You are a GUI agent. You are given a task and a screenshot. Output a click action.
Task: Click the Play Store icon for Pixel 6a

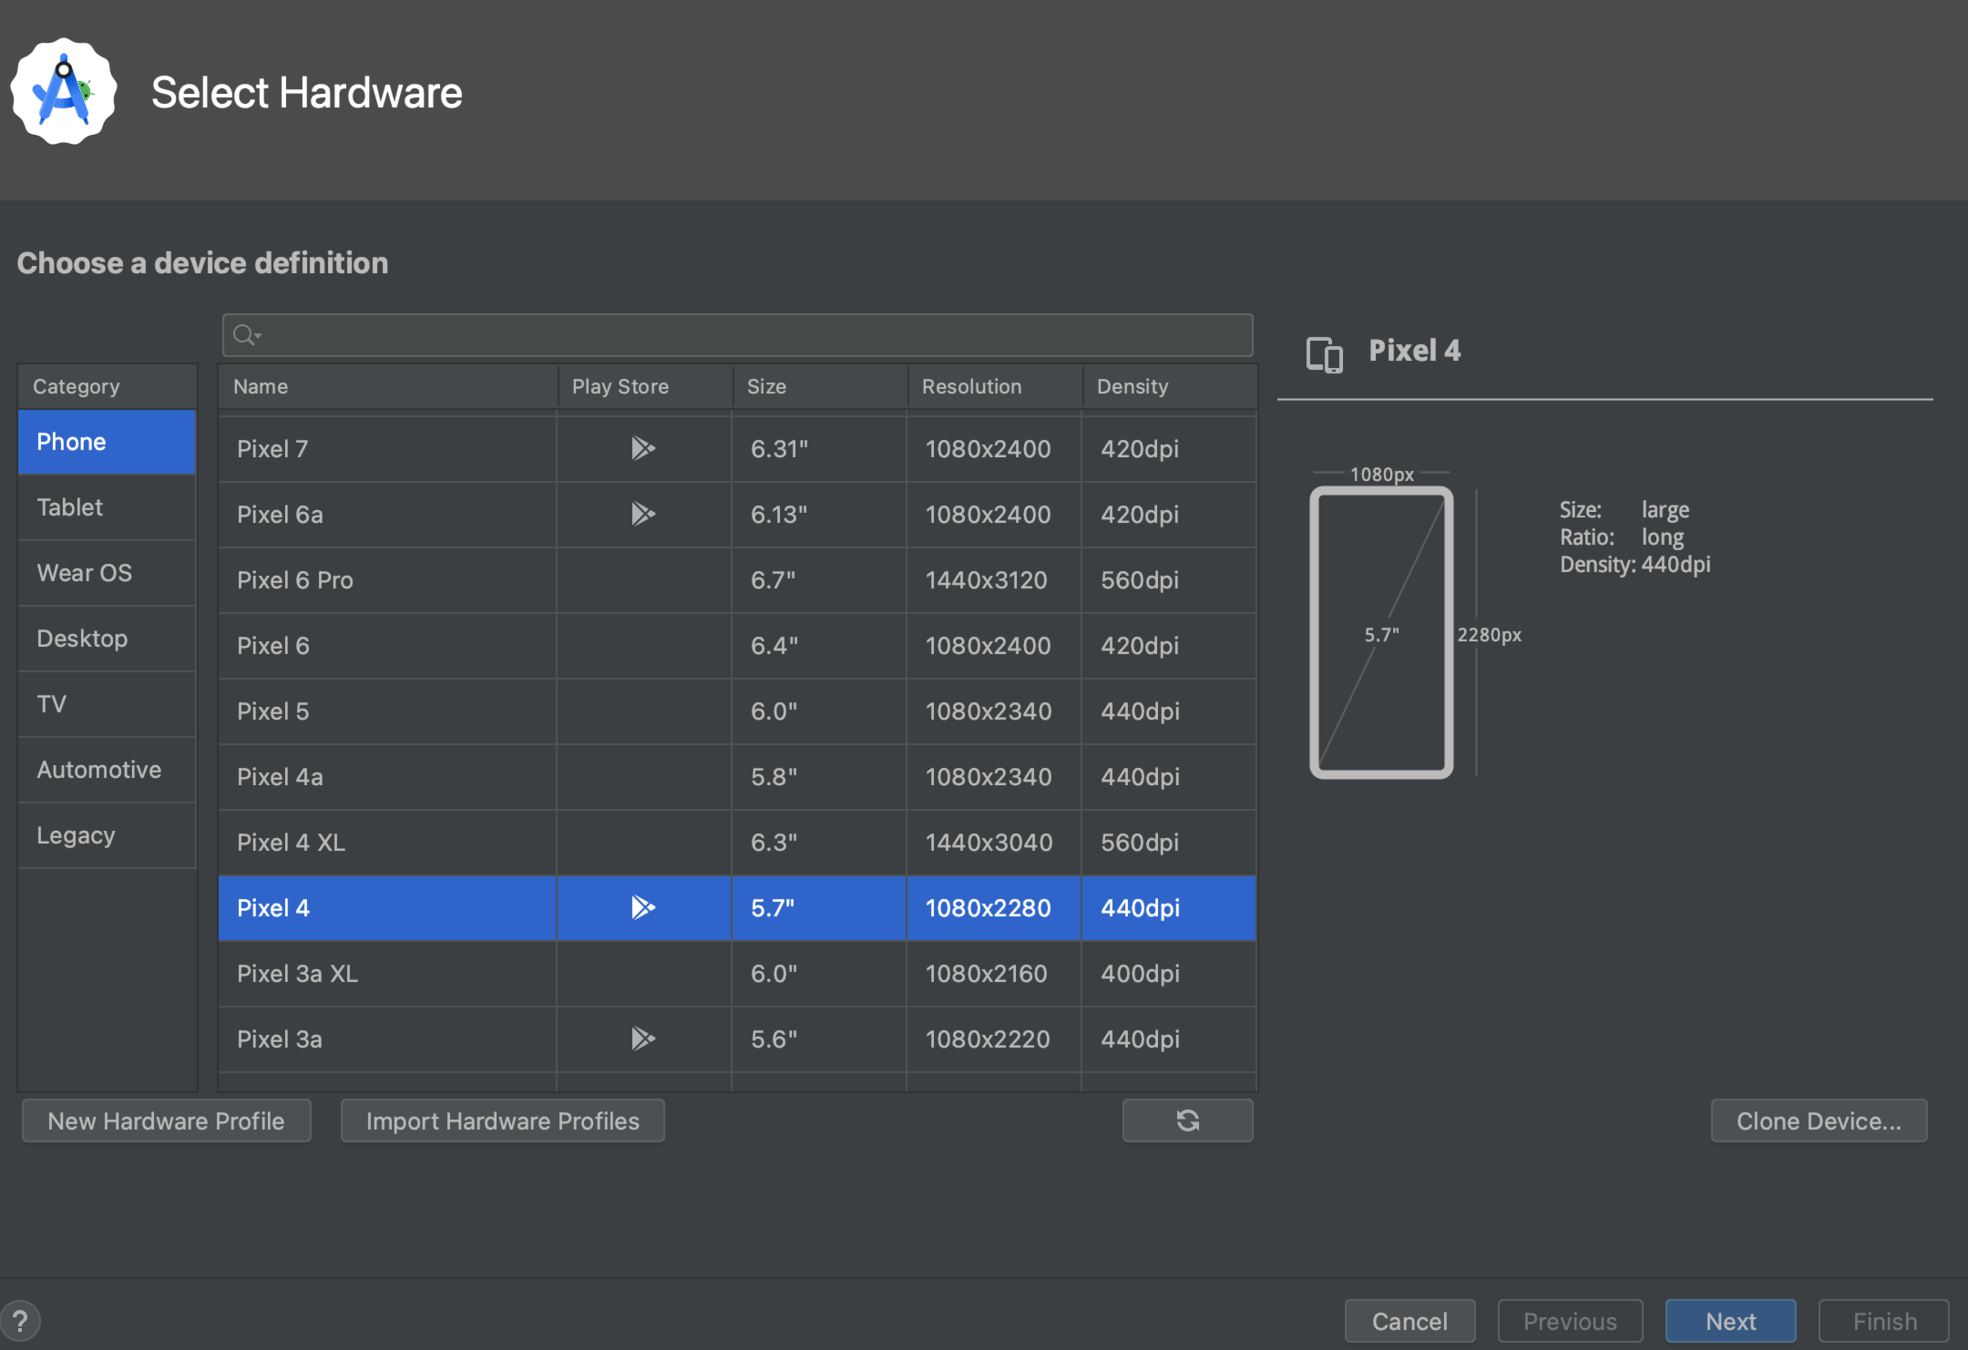pos(642,514)
